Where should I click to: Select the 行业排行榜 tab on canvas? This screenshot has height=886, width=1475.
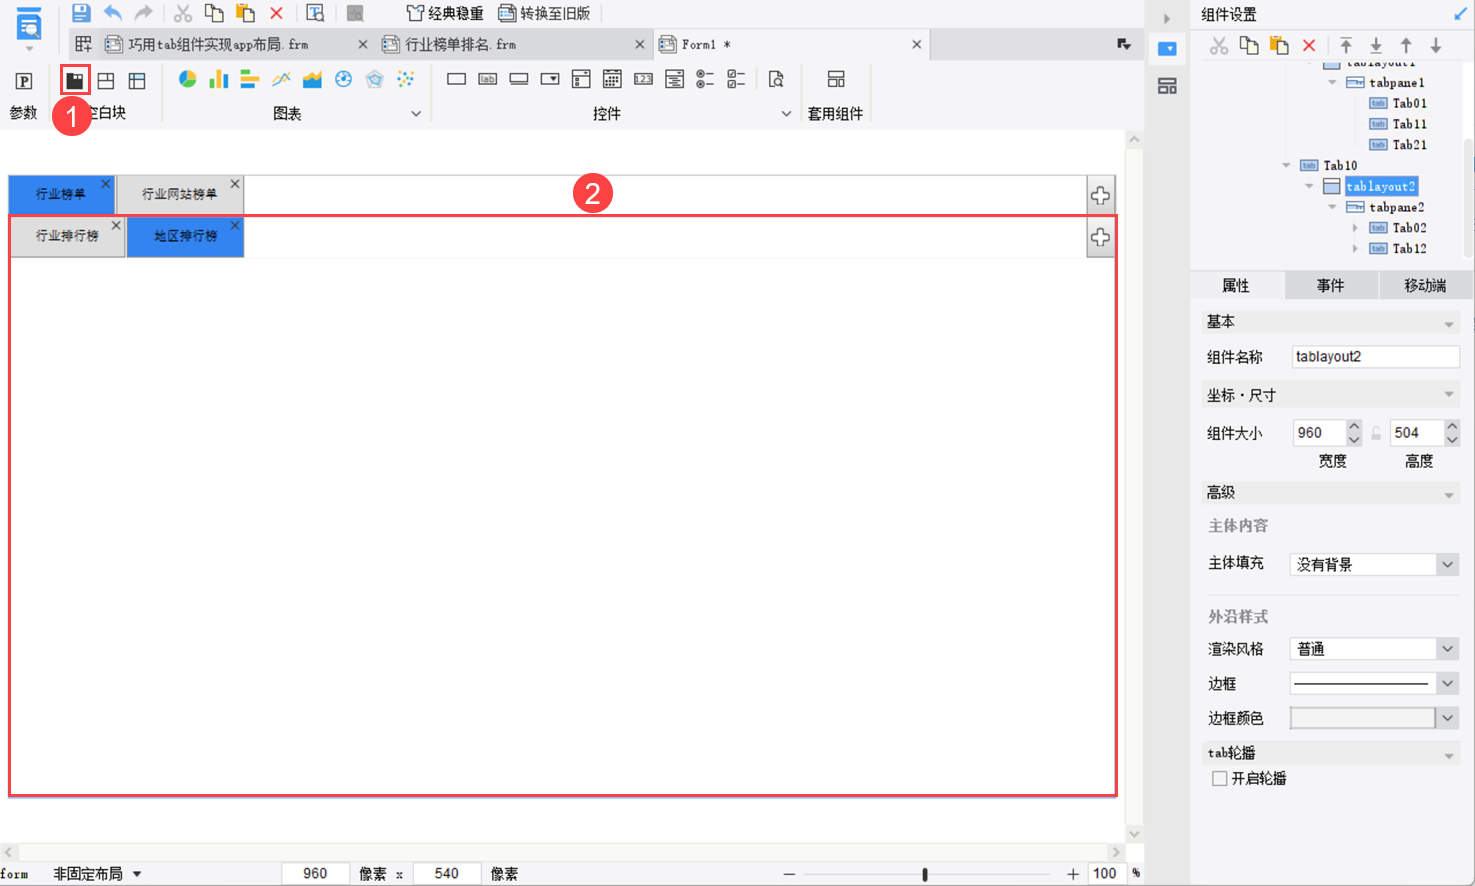[67, 236]
